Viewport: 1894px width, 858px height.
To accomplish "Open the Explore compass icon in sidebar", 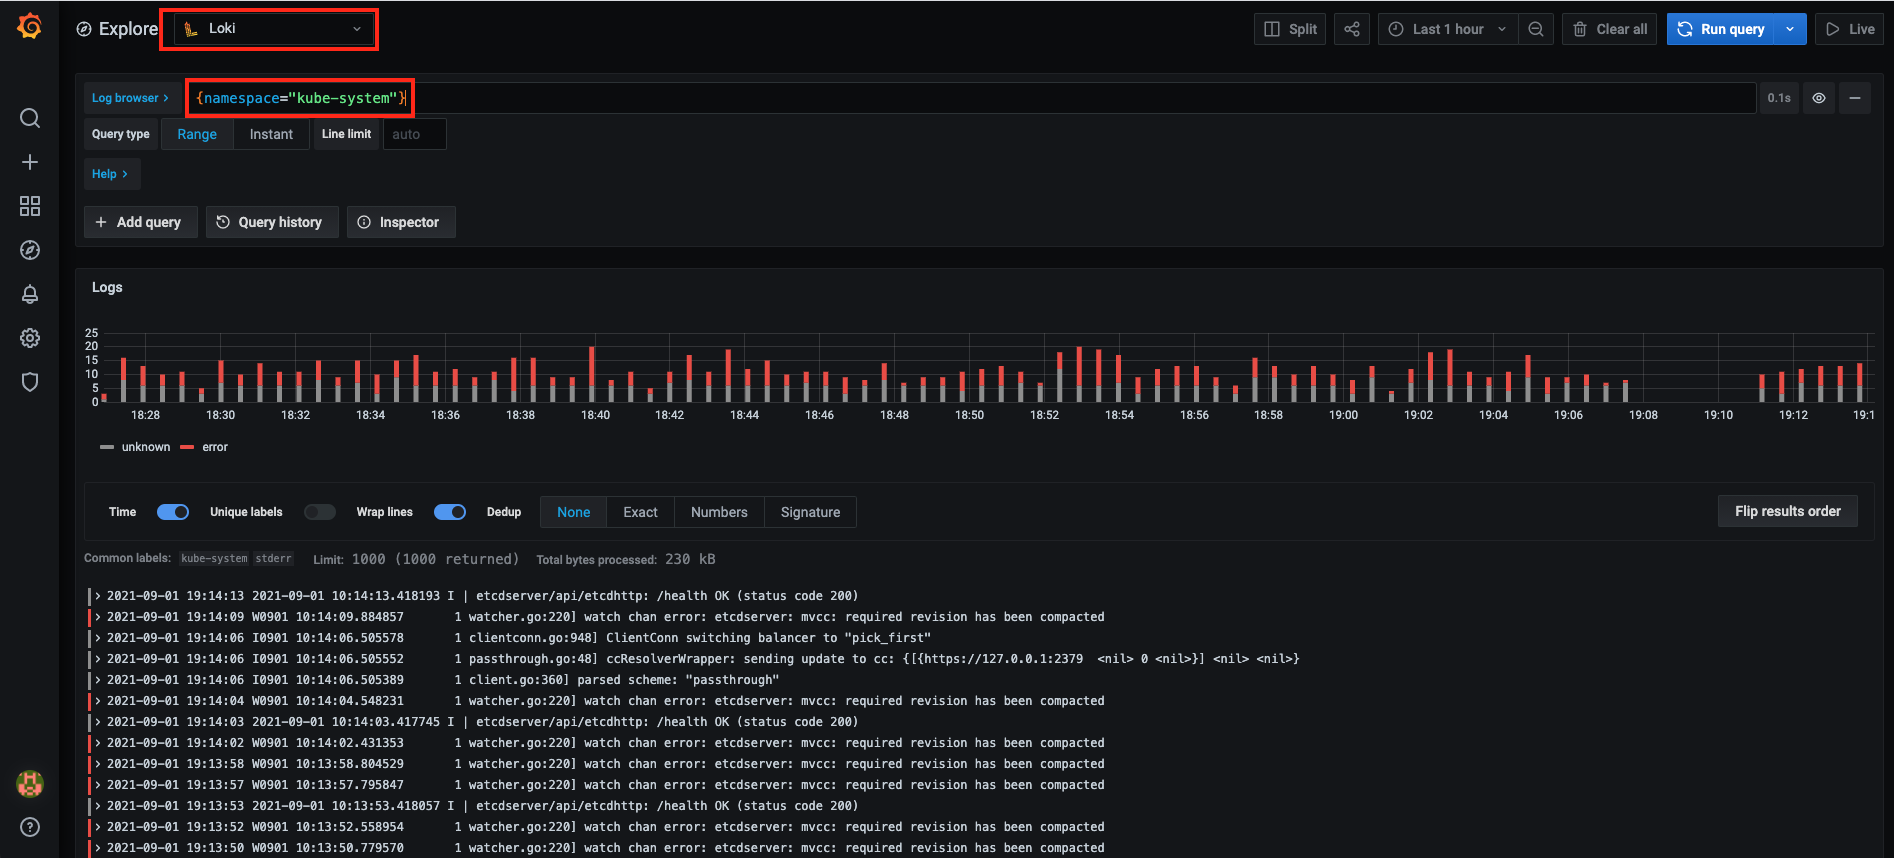I will [x=30, y=250].
